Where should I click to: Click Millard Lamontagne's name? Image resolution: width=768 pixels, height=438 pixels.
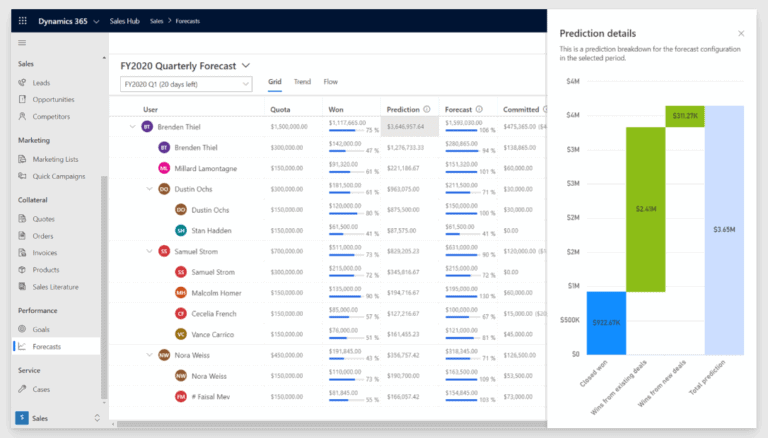[206, 168]
